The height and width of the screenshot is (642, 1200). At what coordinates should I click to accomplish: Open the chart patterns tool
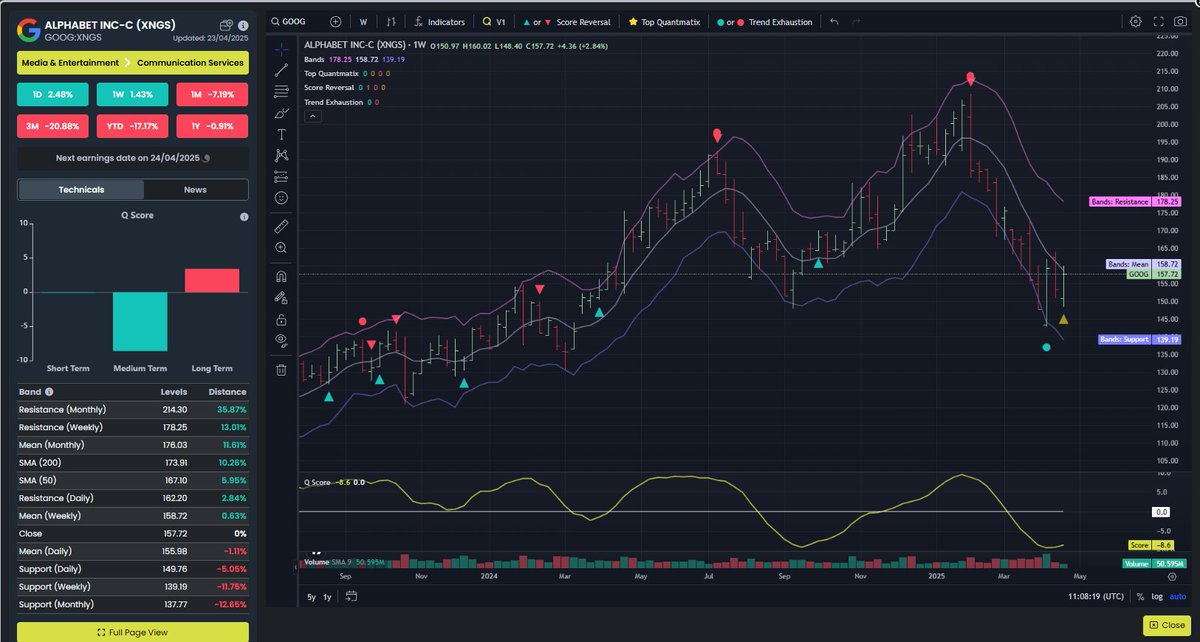281,155
